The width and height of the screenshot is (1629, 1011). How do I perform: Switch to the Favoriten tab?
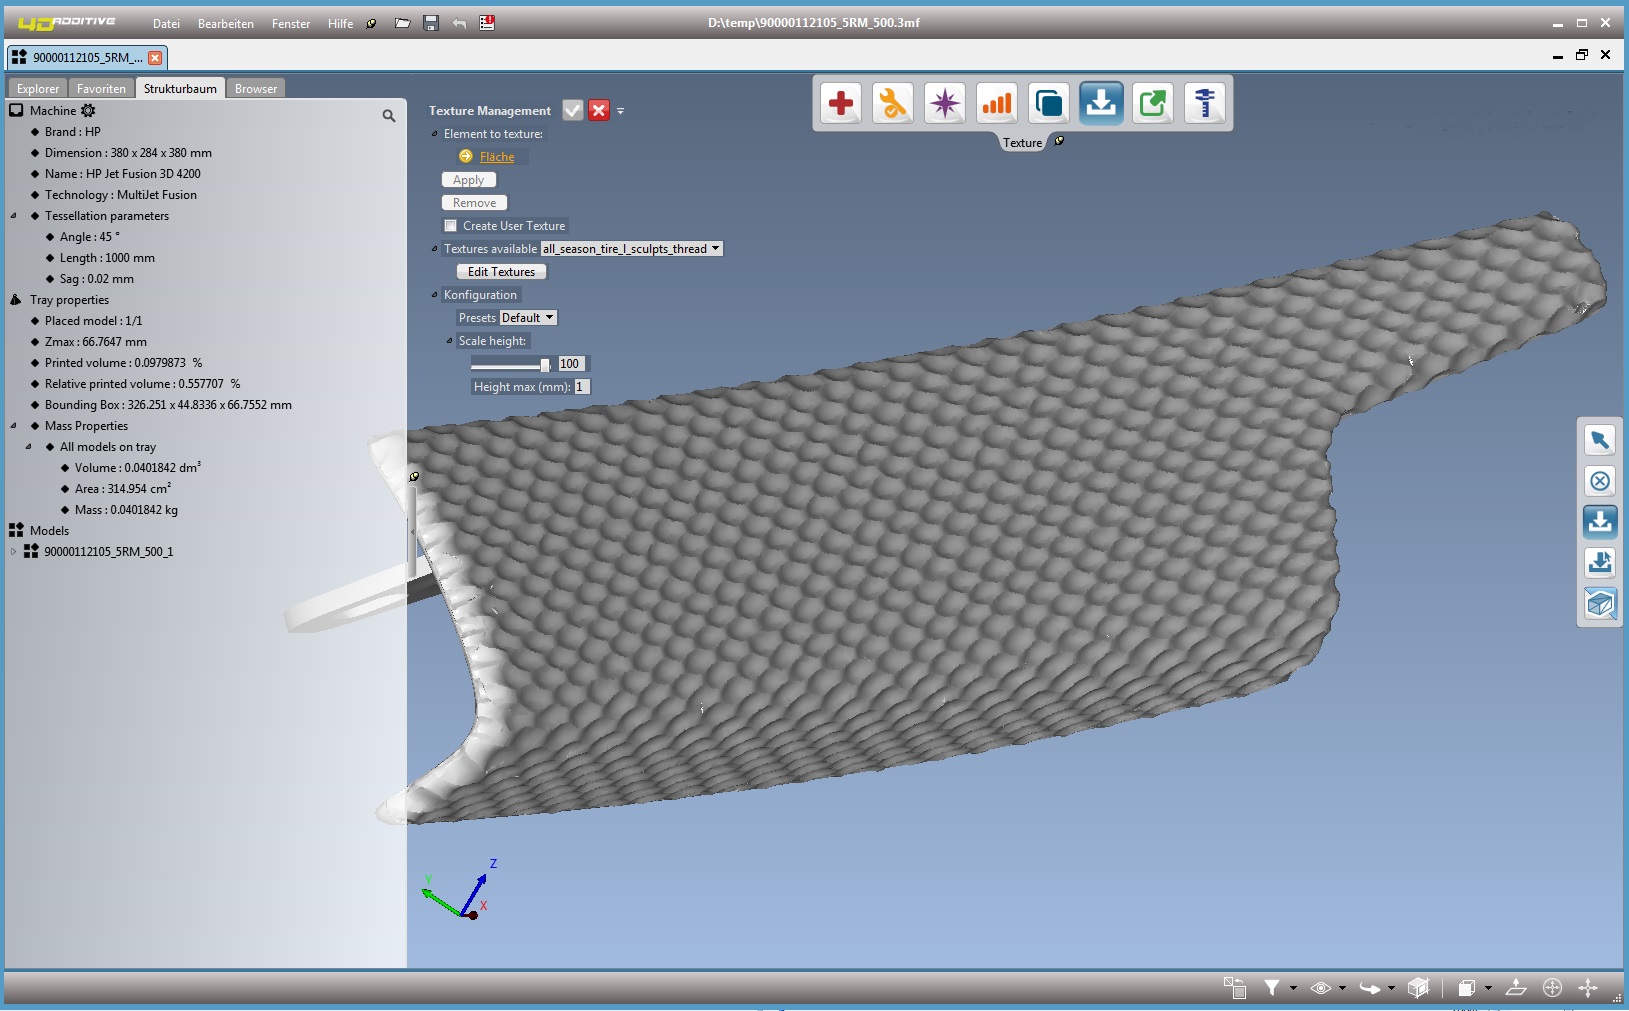click(101, 88)
